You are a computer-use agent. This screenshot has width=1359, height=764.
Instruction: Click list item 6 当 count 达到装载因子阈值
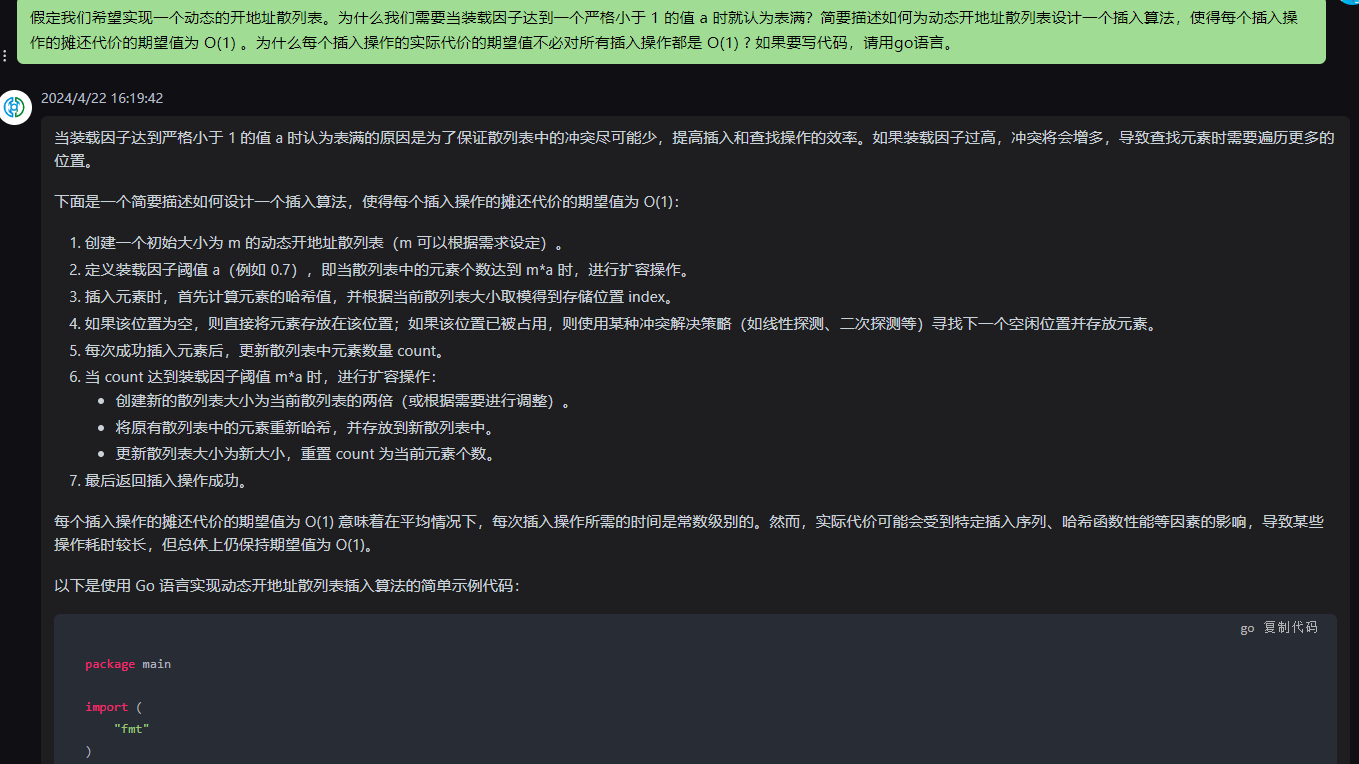[x=252, y=377]
